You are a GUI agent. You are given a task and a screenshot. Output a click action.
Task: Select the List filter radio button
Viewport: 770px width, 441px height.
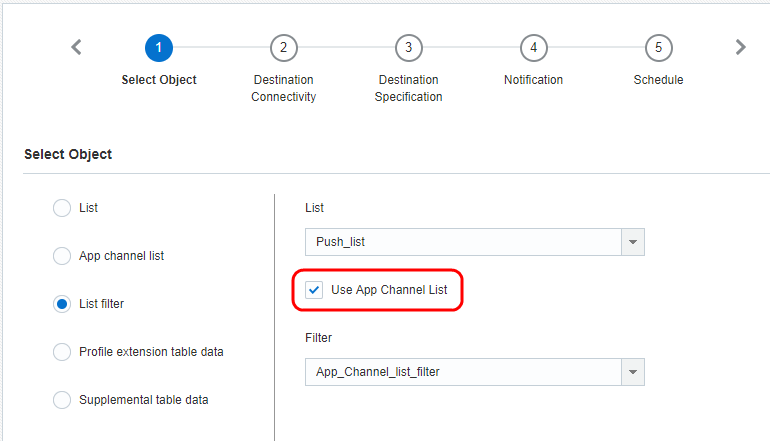61,304
